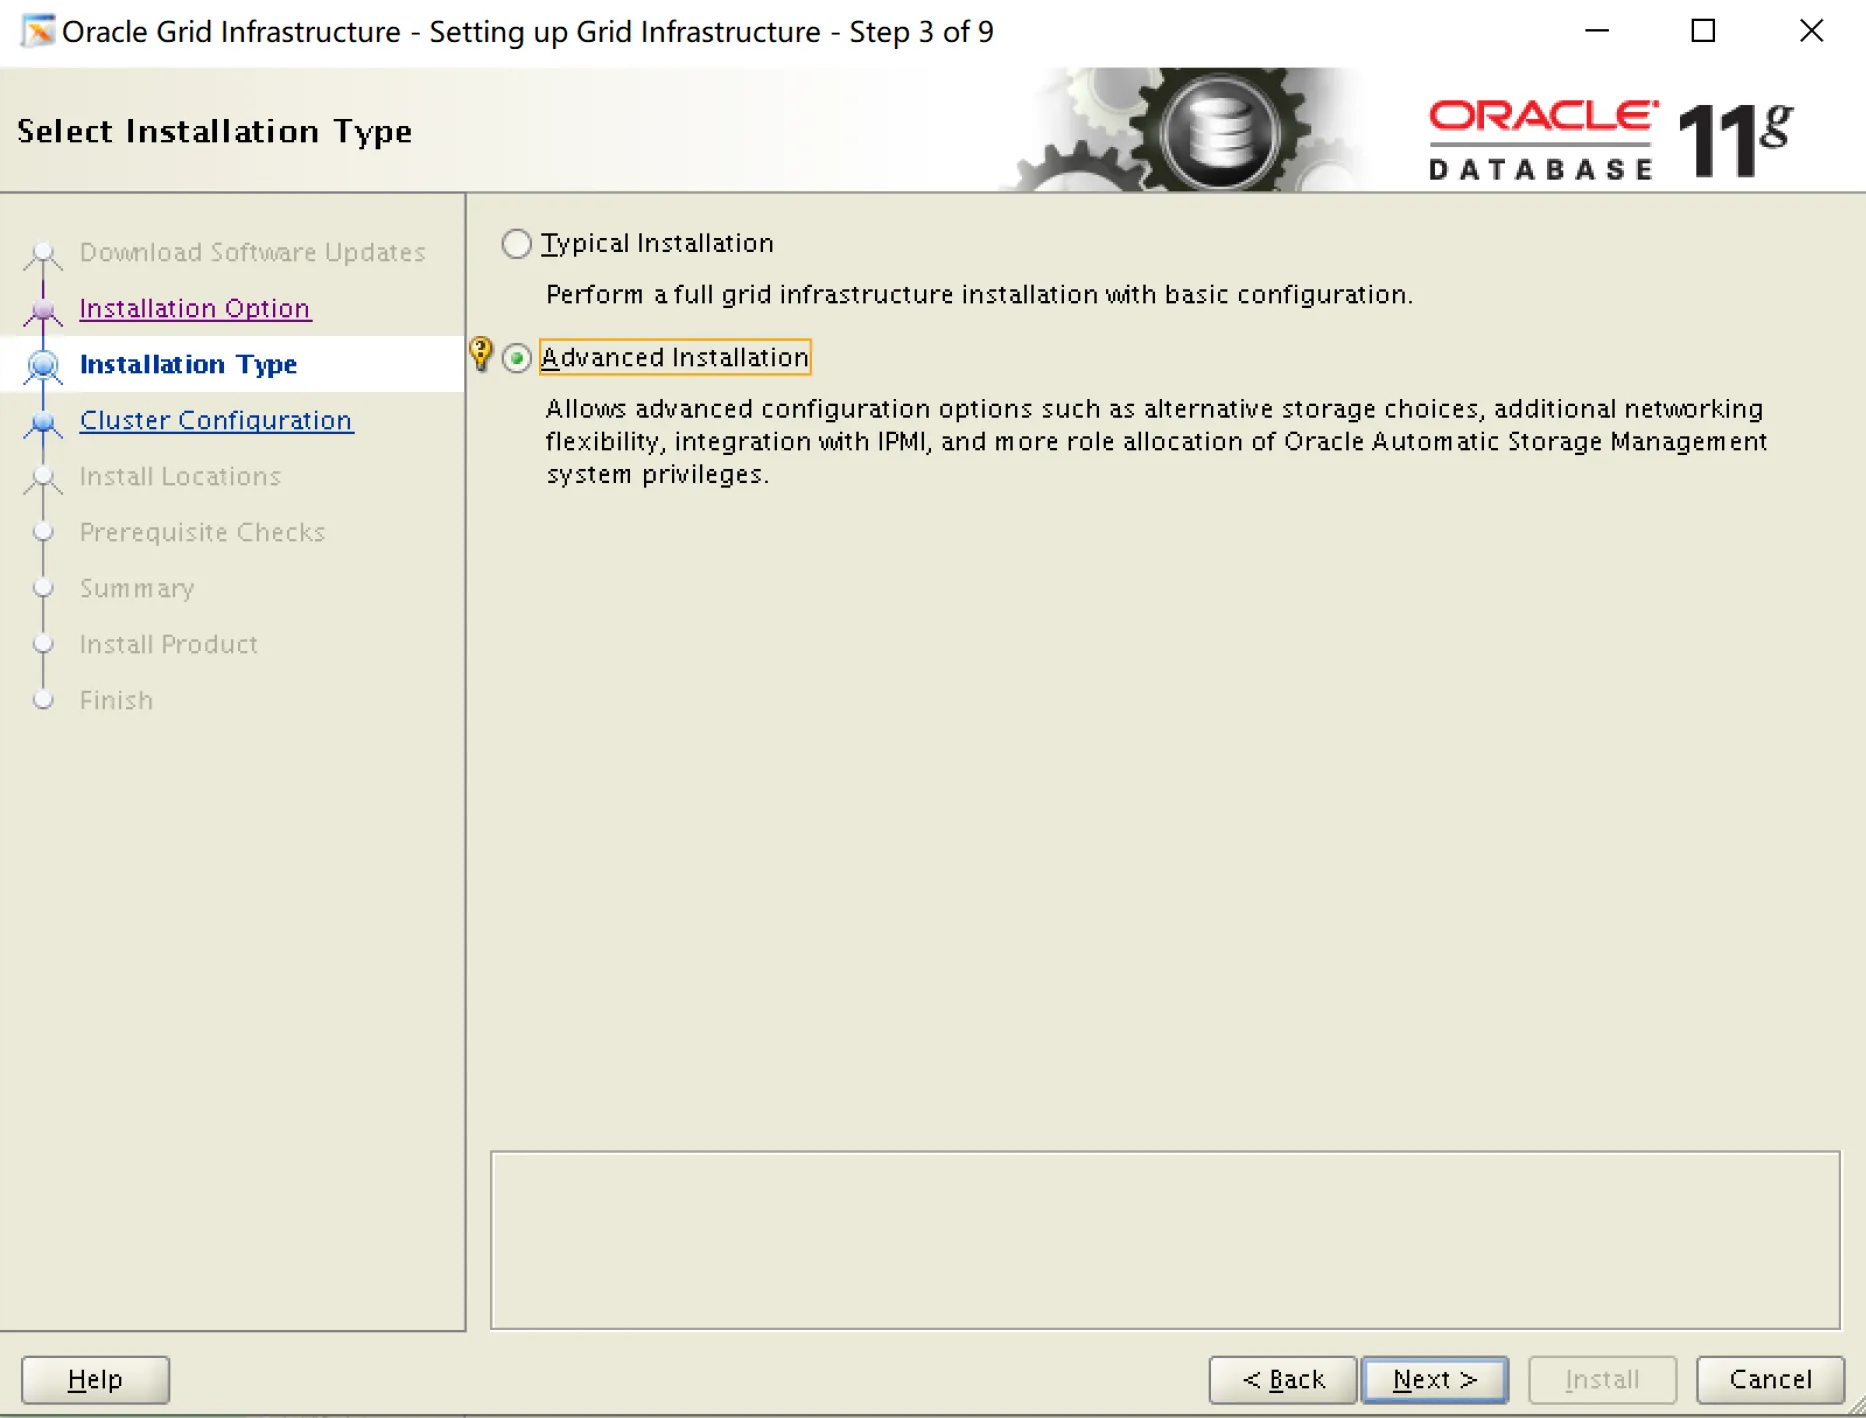The image size is (1866, 1418).
Task: Open the Installation Option step link
Action: (194, 308)
